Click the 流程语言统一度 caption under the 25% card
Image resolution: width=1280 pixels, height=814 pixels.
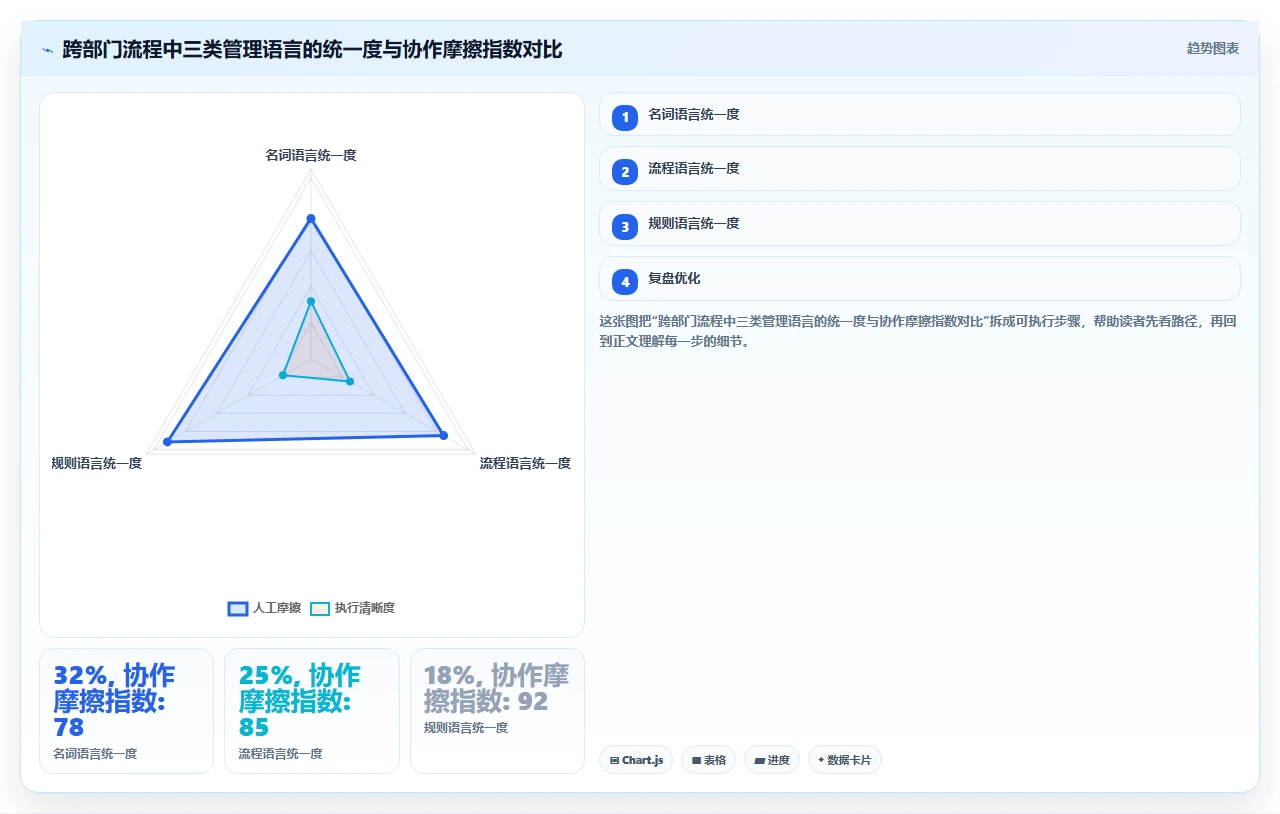click(x=280, y=754)
